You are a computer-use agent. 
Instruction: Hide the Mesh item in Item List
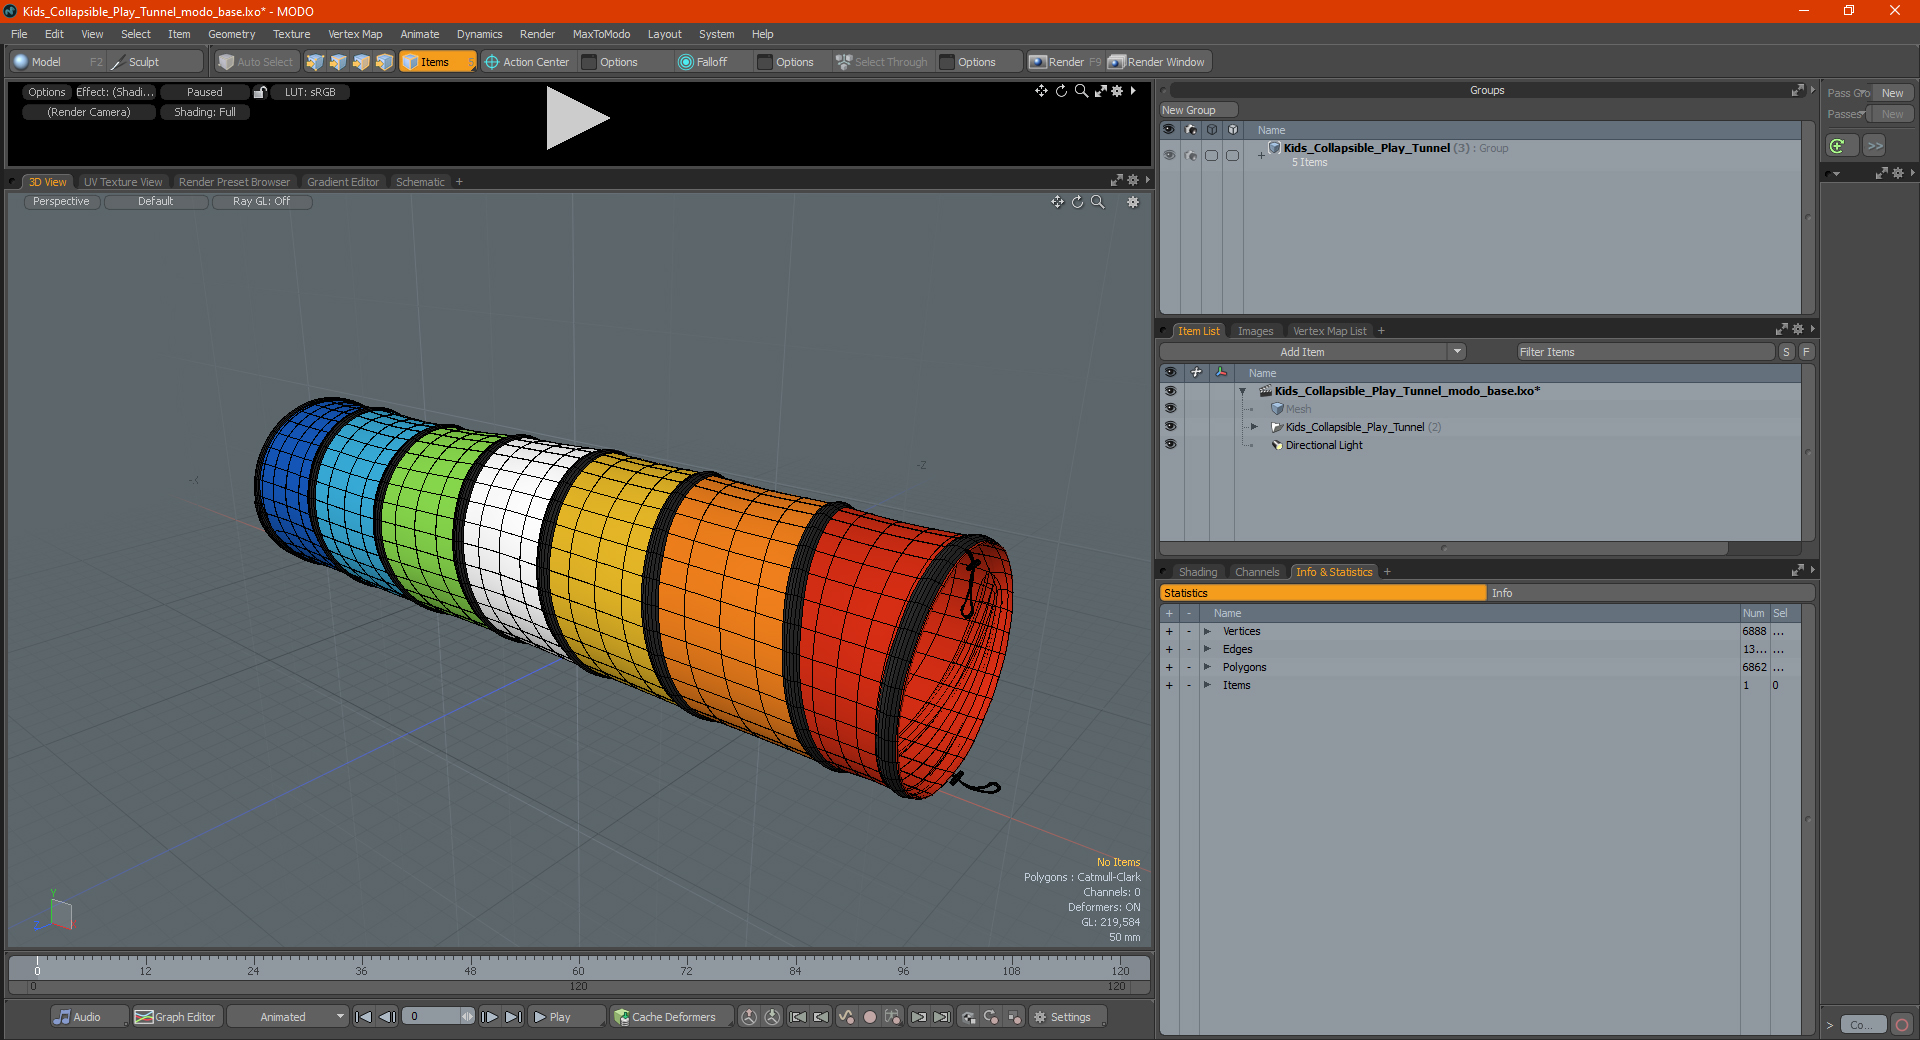(1170, 409)
